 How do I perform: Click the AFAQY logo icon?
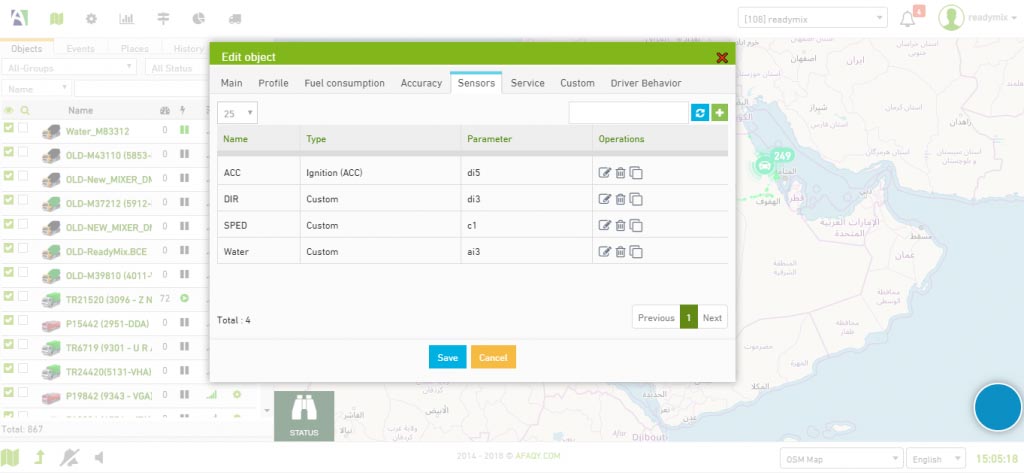20,18
